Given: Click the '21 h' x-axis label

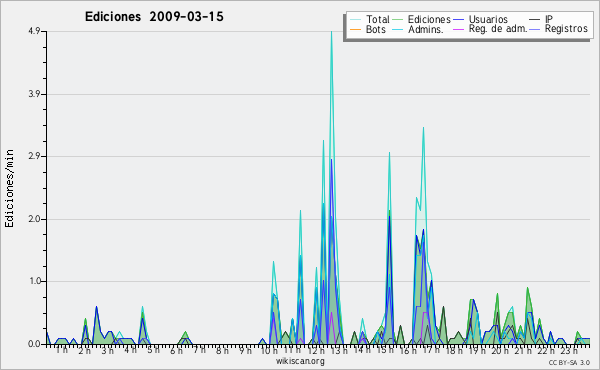Looking at the screenshot, I should 523,350.
